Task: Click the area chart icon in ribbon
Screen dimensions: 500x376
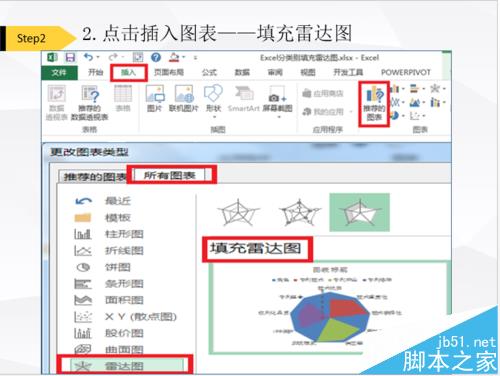Action: click(415, 102)
